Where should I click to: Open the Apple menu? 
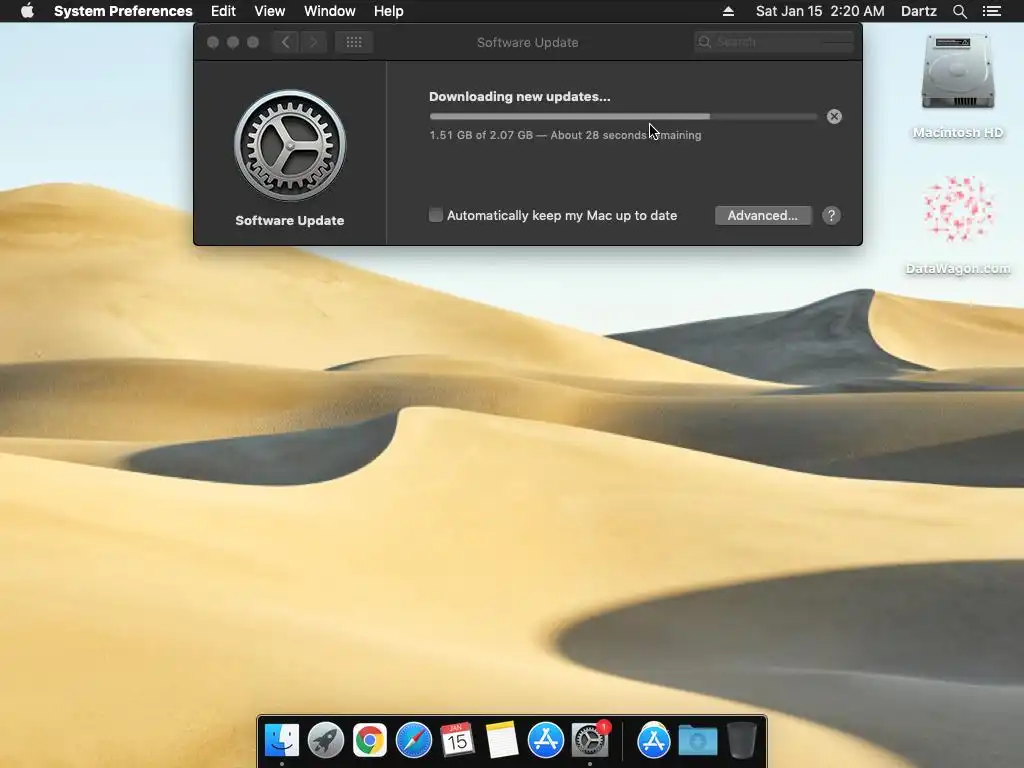pyautogui.click(x=27, y=11)
